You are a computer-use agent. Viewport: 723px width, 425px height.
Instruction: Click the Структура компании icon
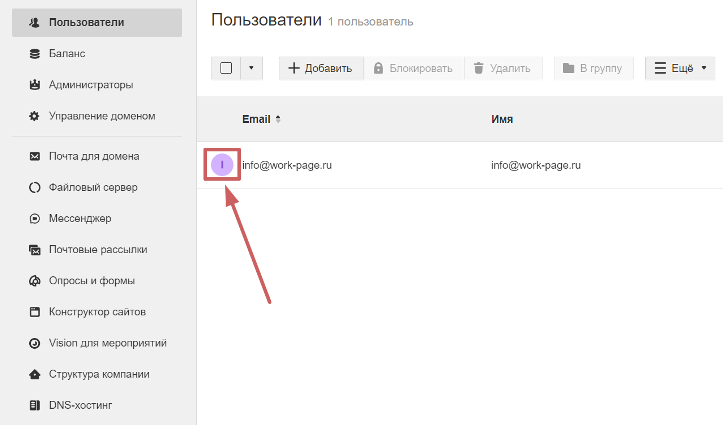(35, 375)
